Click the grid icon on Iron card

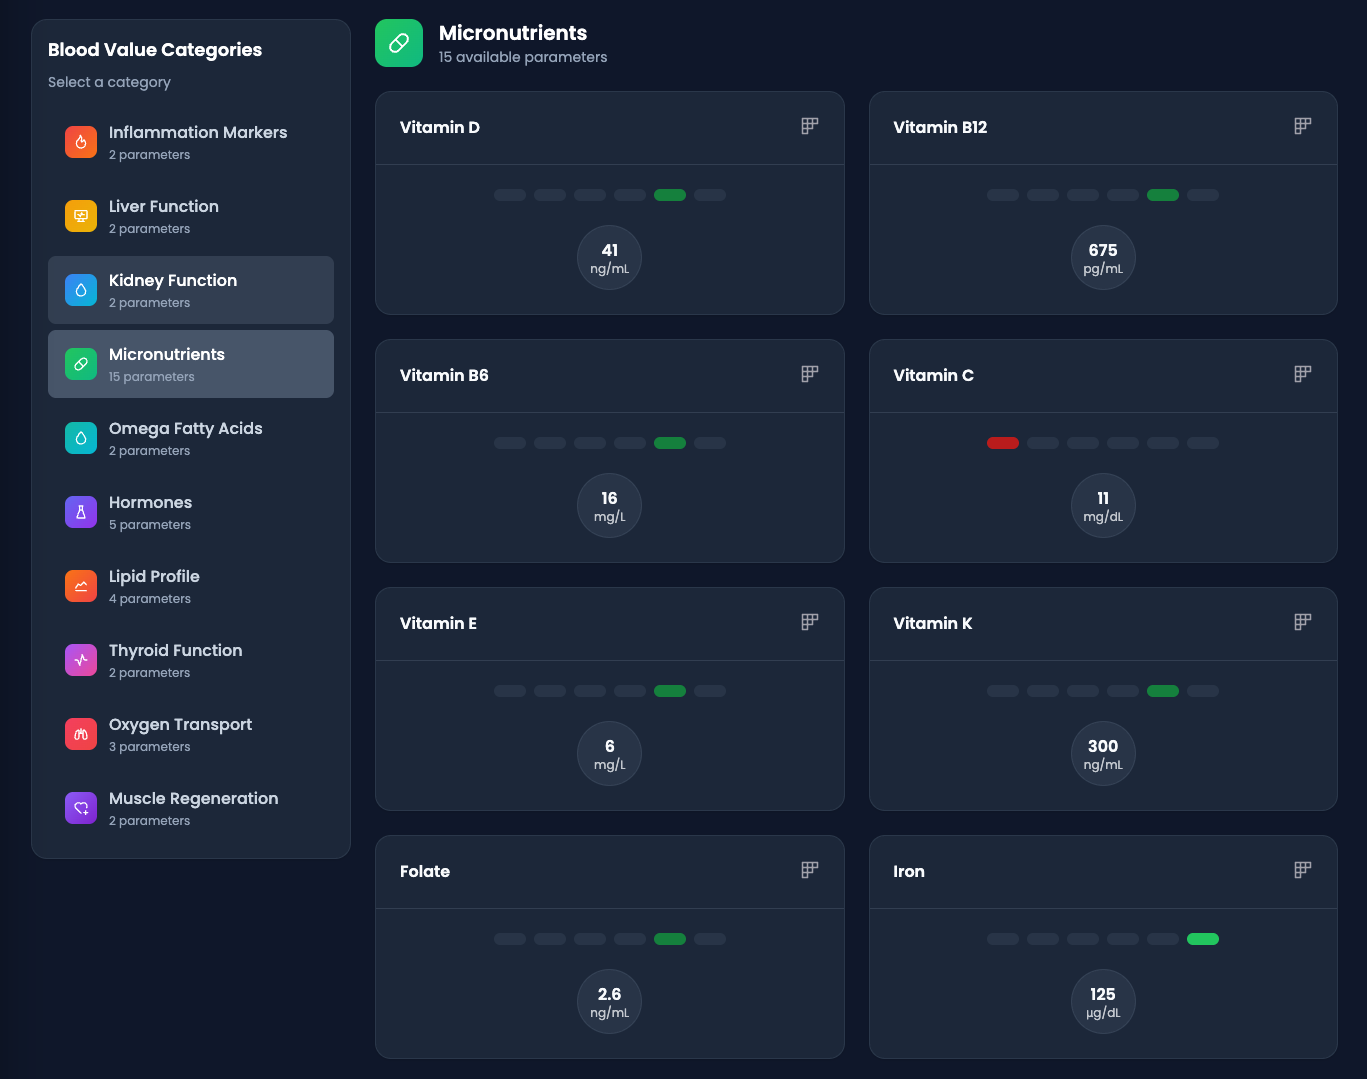point(1303,870)
